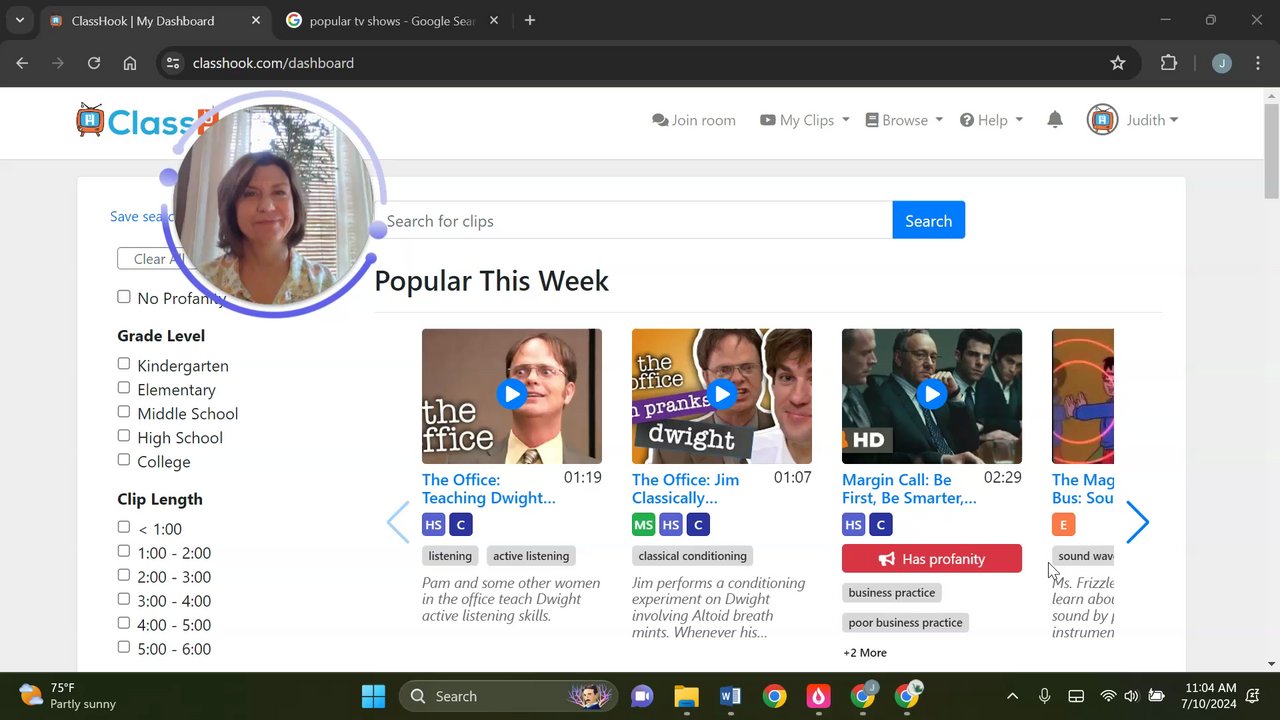Open the tab search dropdown in Chrome
Image resolution: width=1280 pixels, height=720 pixels.
pyautogui.click(x=19, y=20)
